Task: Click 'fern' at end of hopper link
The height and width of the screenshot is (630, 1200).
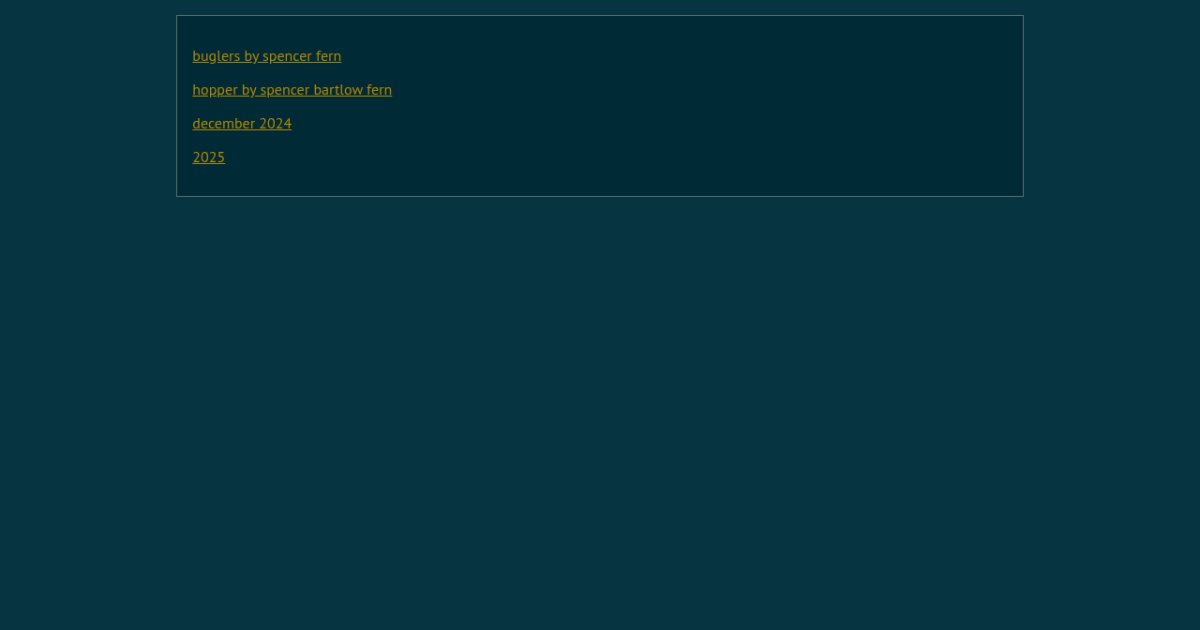Action: [x=379, y=90]
